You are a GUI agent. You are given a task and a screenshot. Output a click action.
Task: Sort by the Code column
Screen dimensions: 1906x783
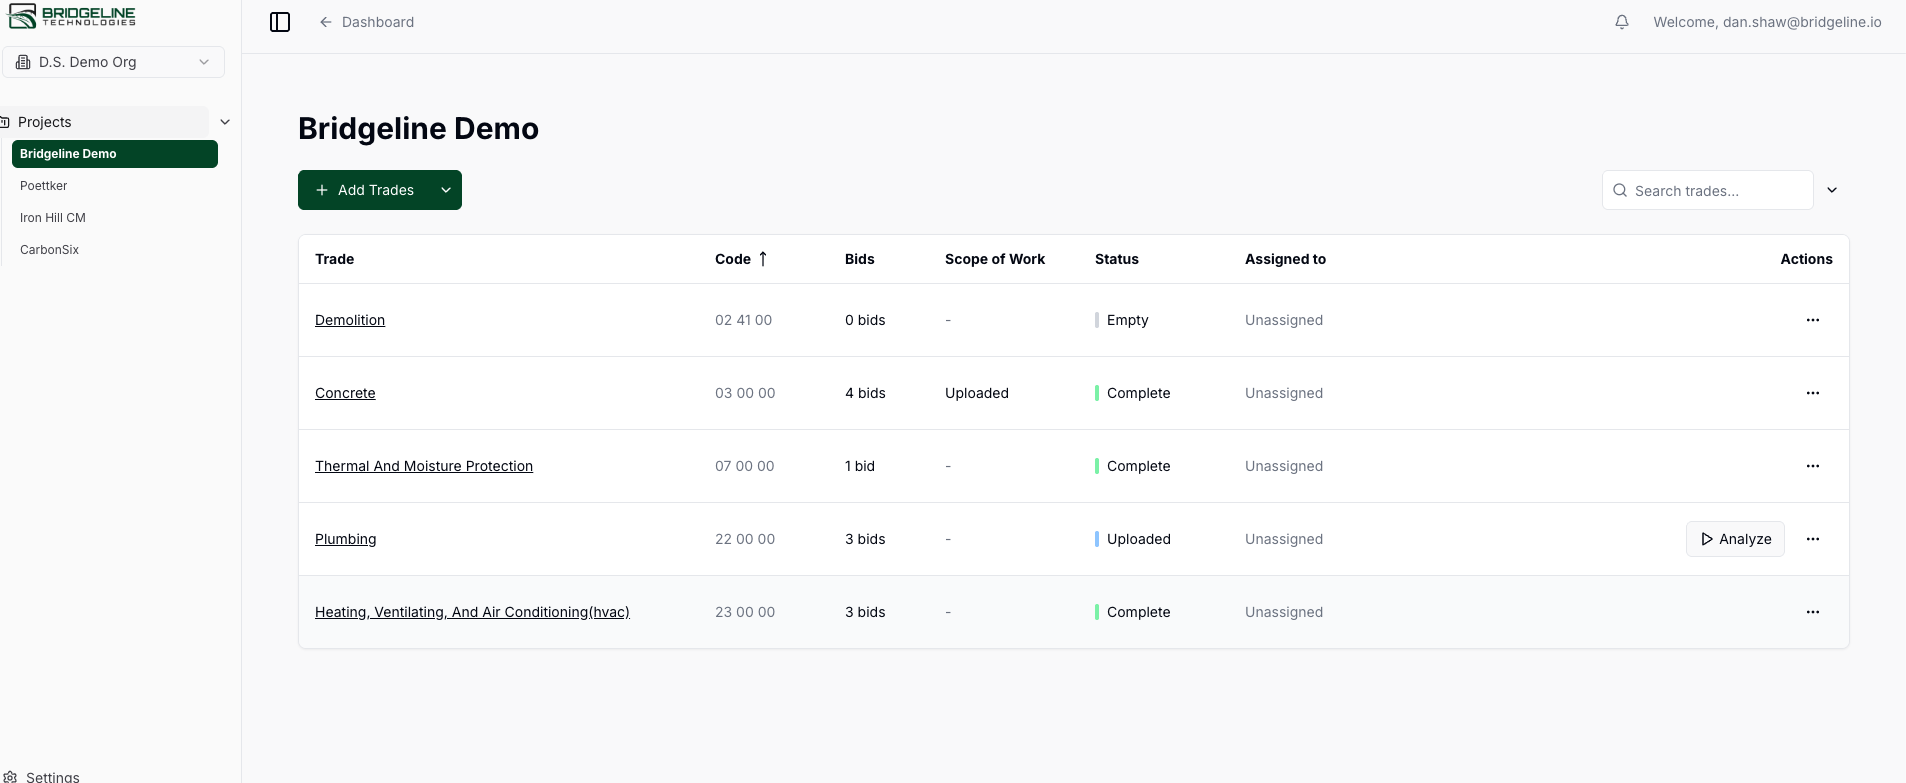(741, 259)
